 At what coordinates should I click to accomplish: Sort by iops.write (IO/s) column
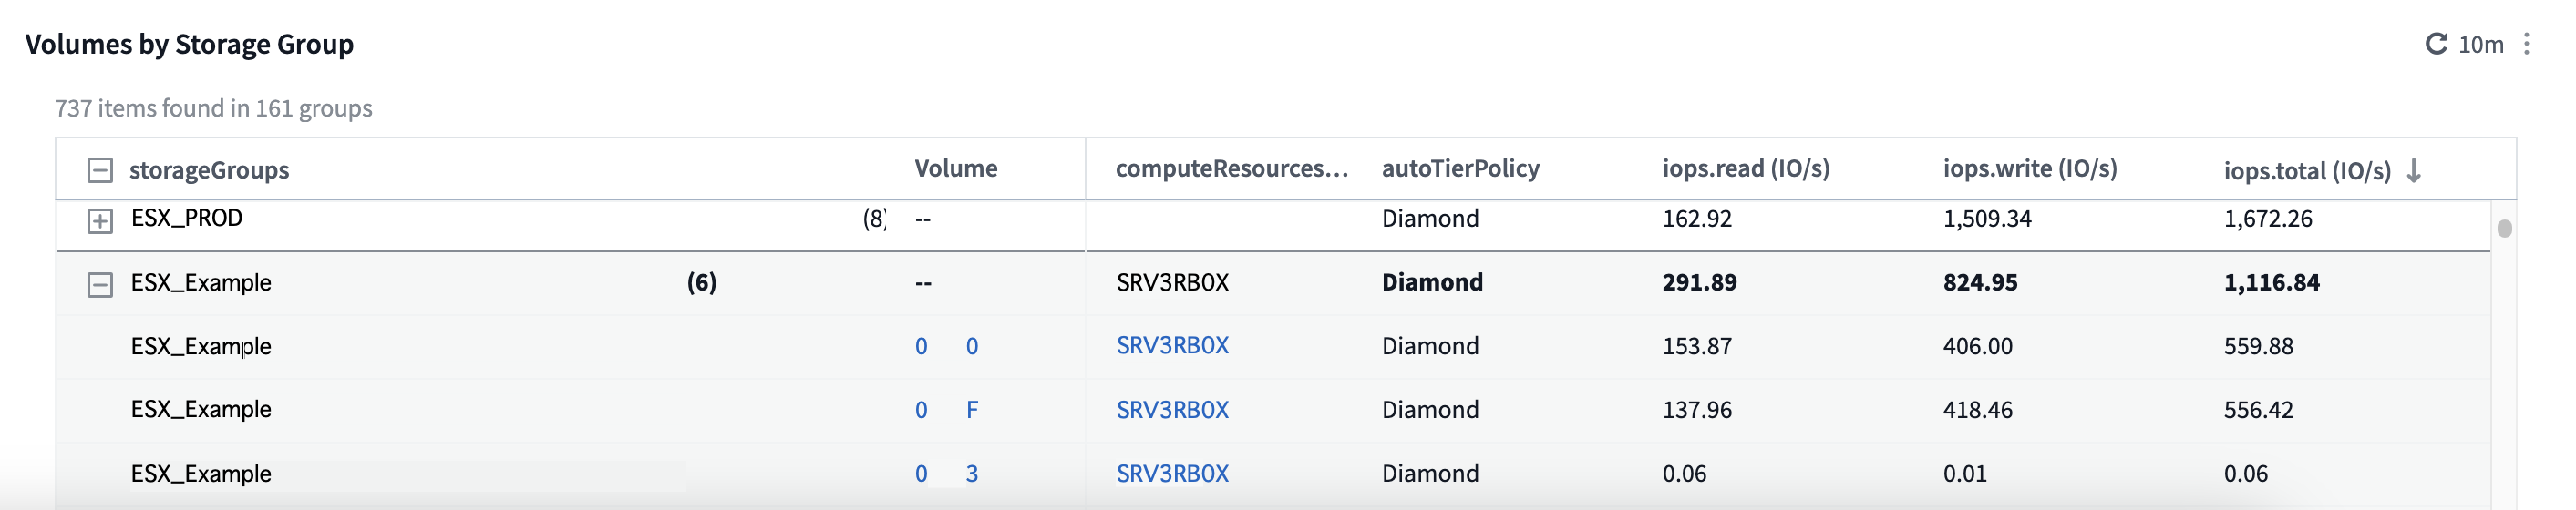pyautogui.click(x=2029, y=169)
